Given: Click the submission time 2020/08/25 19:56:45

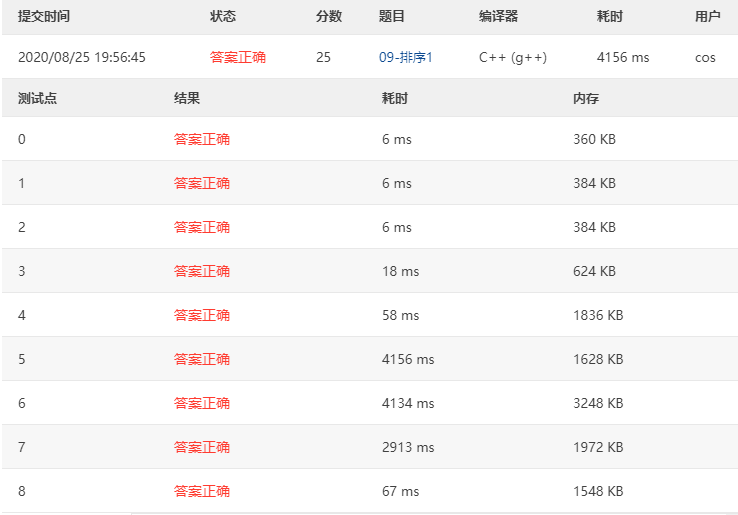Looking at the screenshot, I should (82, 57).
